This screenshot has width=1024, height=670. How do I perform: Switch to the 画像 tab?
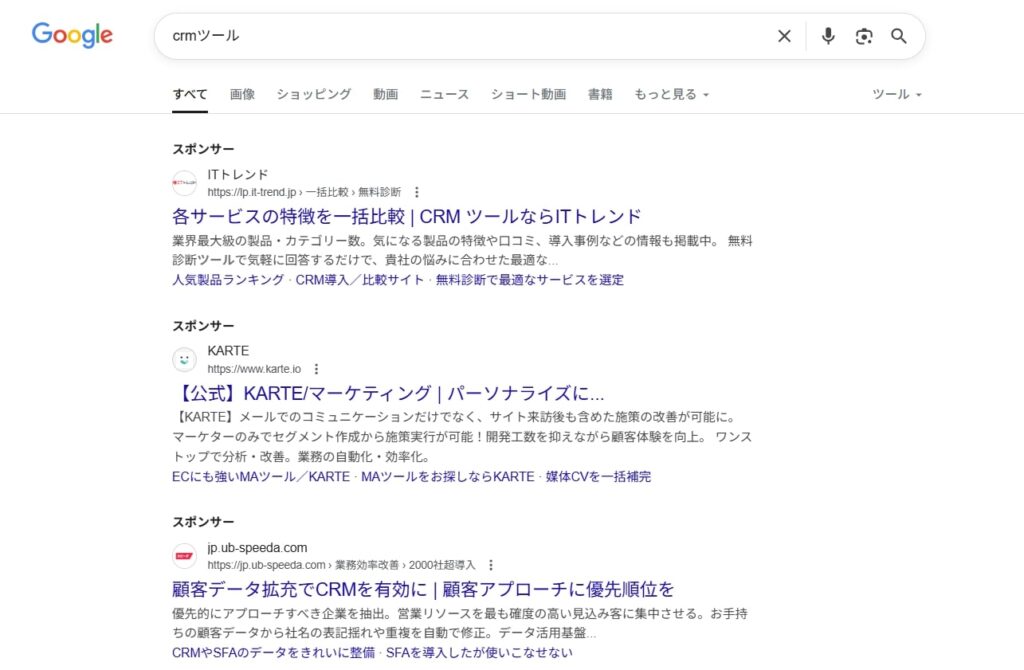[x=242, y=94]
